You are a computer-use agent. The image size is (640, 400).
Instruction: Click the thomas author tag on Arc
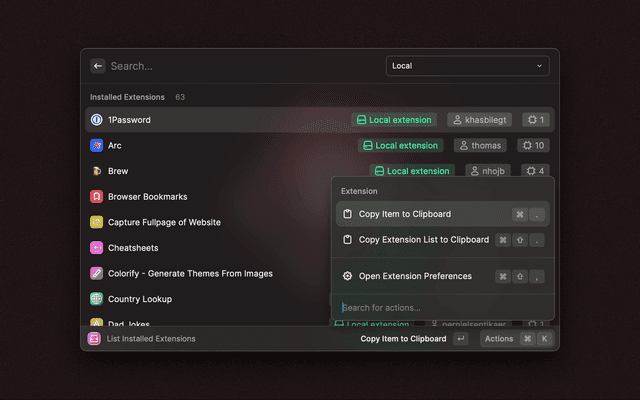[x=480, y=146]
